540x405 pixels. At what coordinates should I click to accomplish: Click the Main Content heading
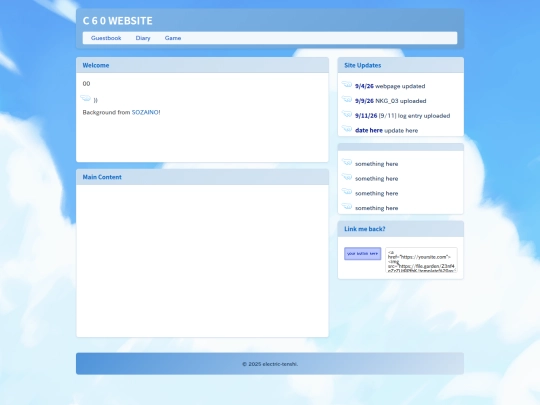pos(102,177)
